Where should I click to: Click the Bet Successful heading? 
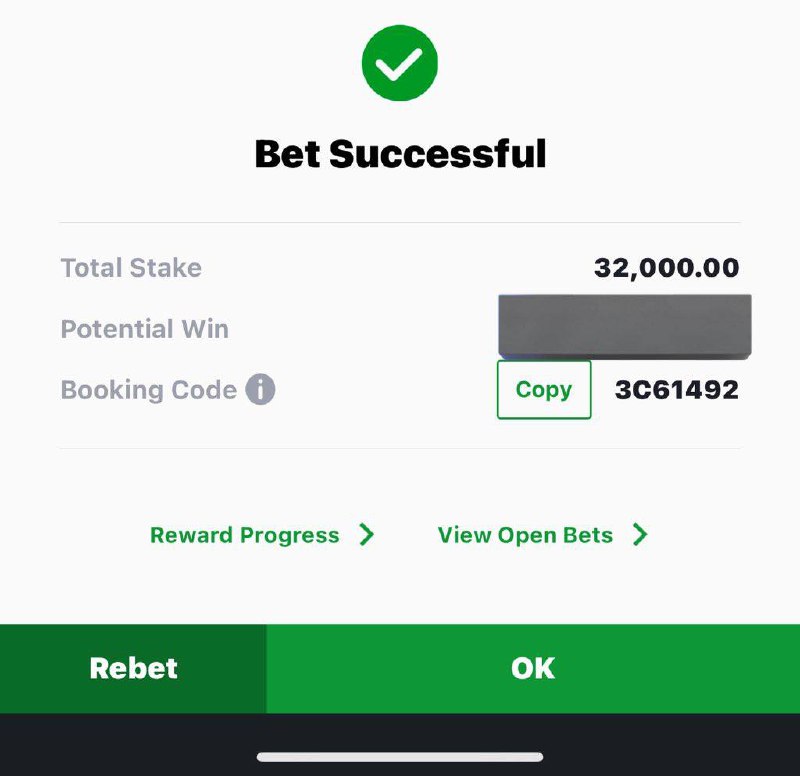(x=400, y=154)
